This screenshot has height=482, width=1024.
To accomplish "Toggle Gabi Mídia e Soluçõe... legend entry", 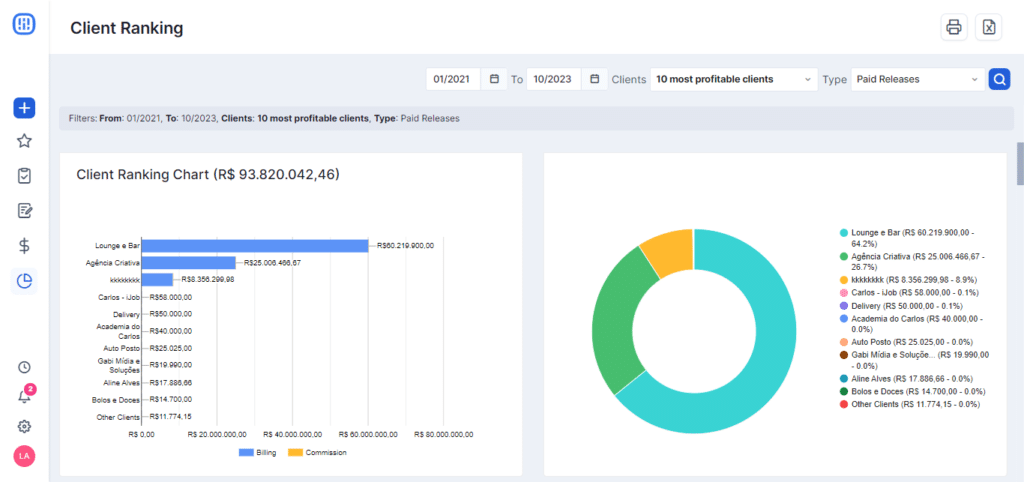I will 915,360.
